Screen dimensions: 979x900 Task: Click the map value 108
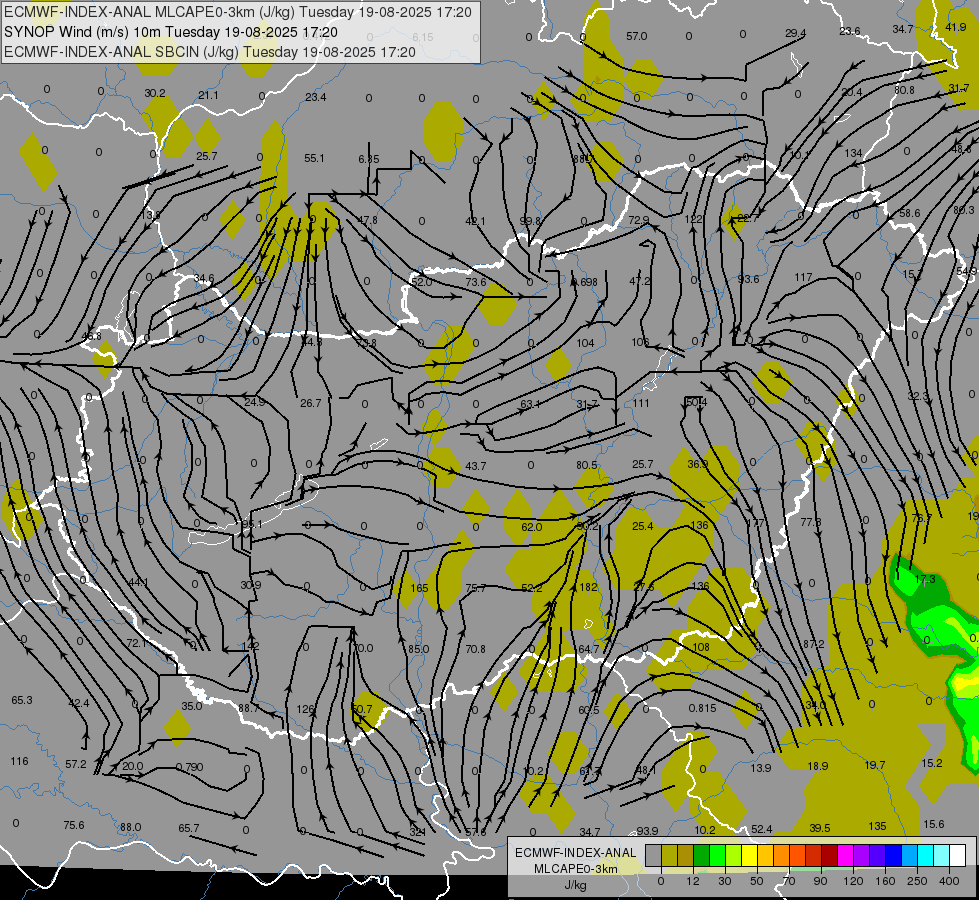click(x=701, y=647)
